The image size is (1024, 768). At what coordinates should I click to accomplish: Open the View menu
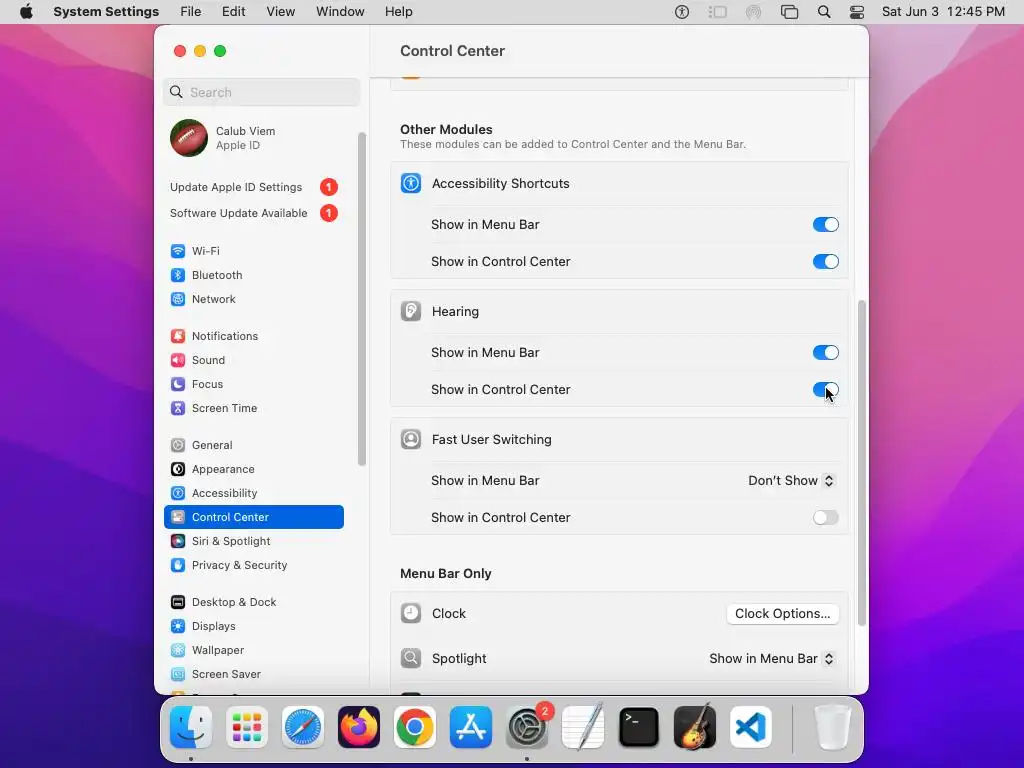click(x=280, y=12)
